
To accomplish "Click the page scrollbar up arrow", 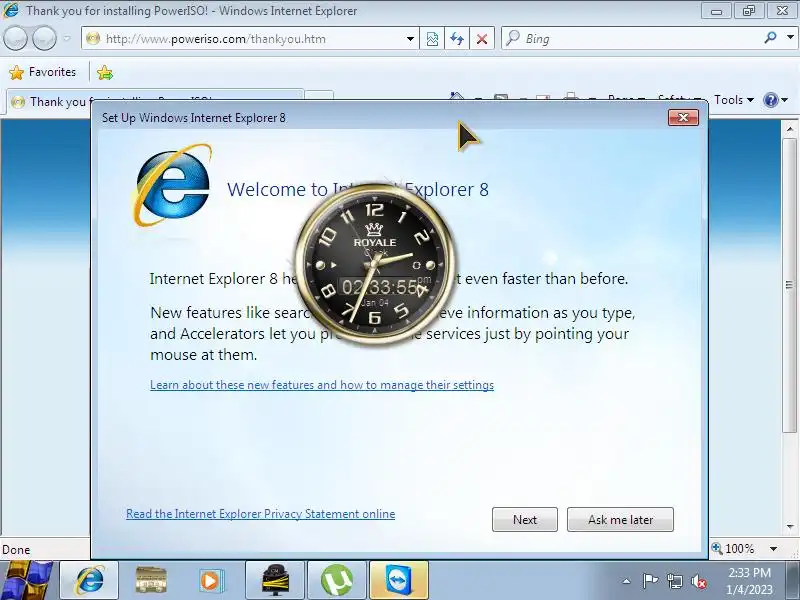I will coord(789,129).
